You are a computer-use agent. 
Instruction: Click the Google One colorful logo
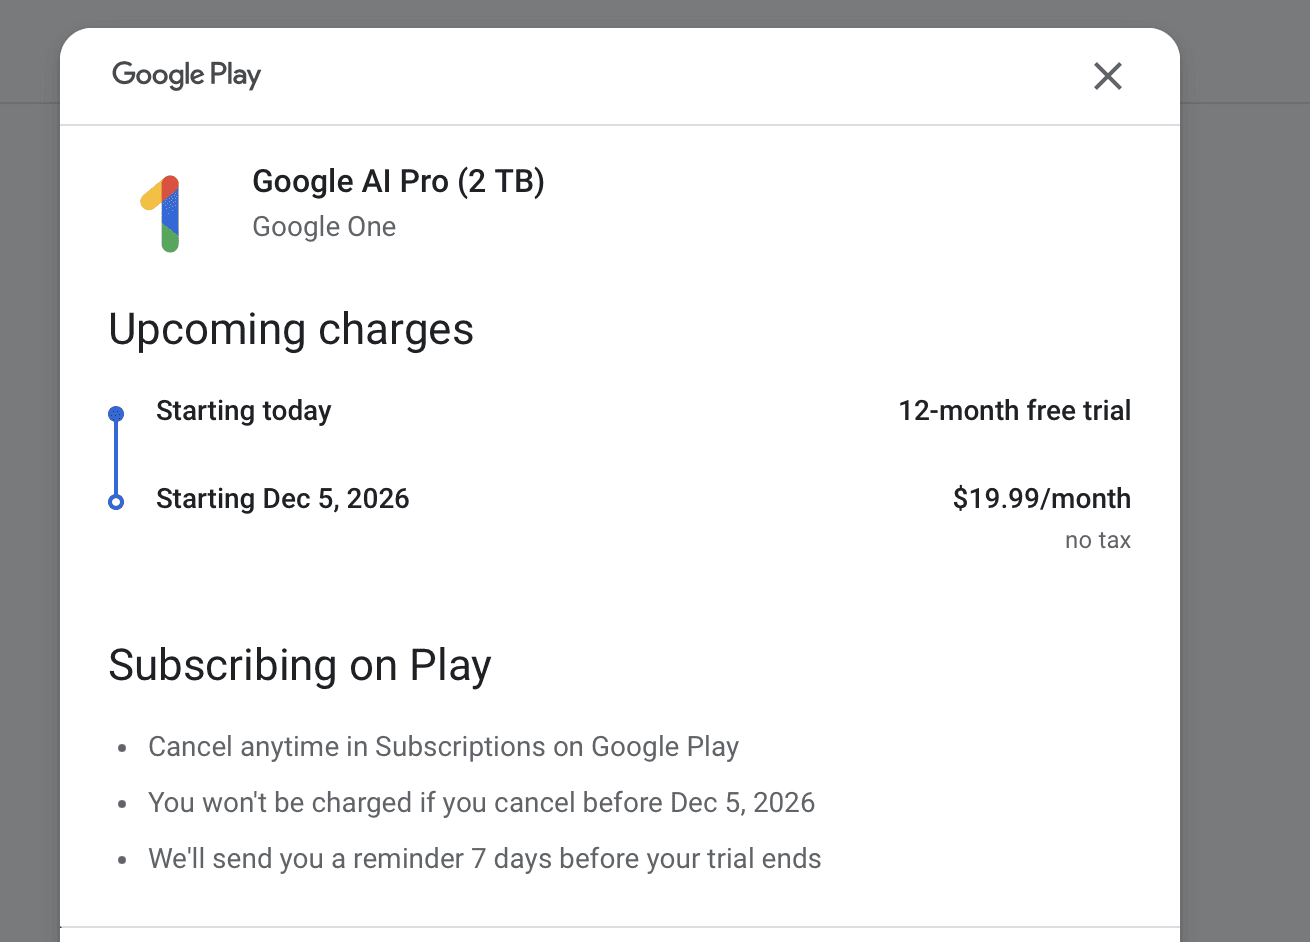pos(162,213)
